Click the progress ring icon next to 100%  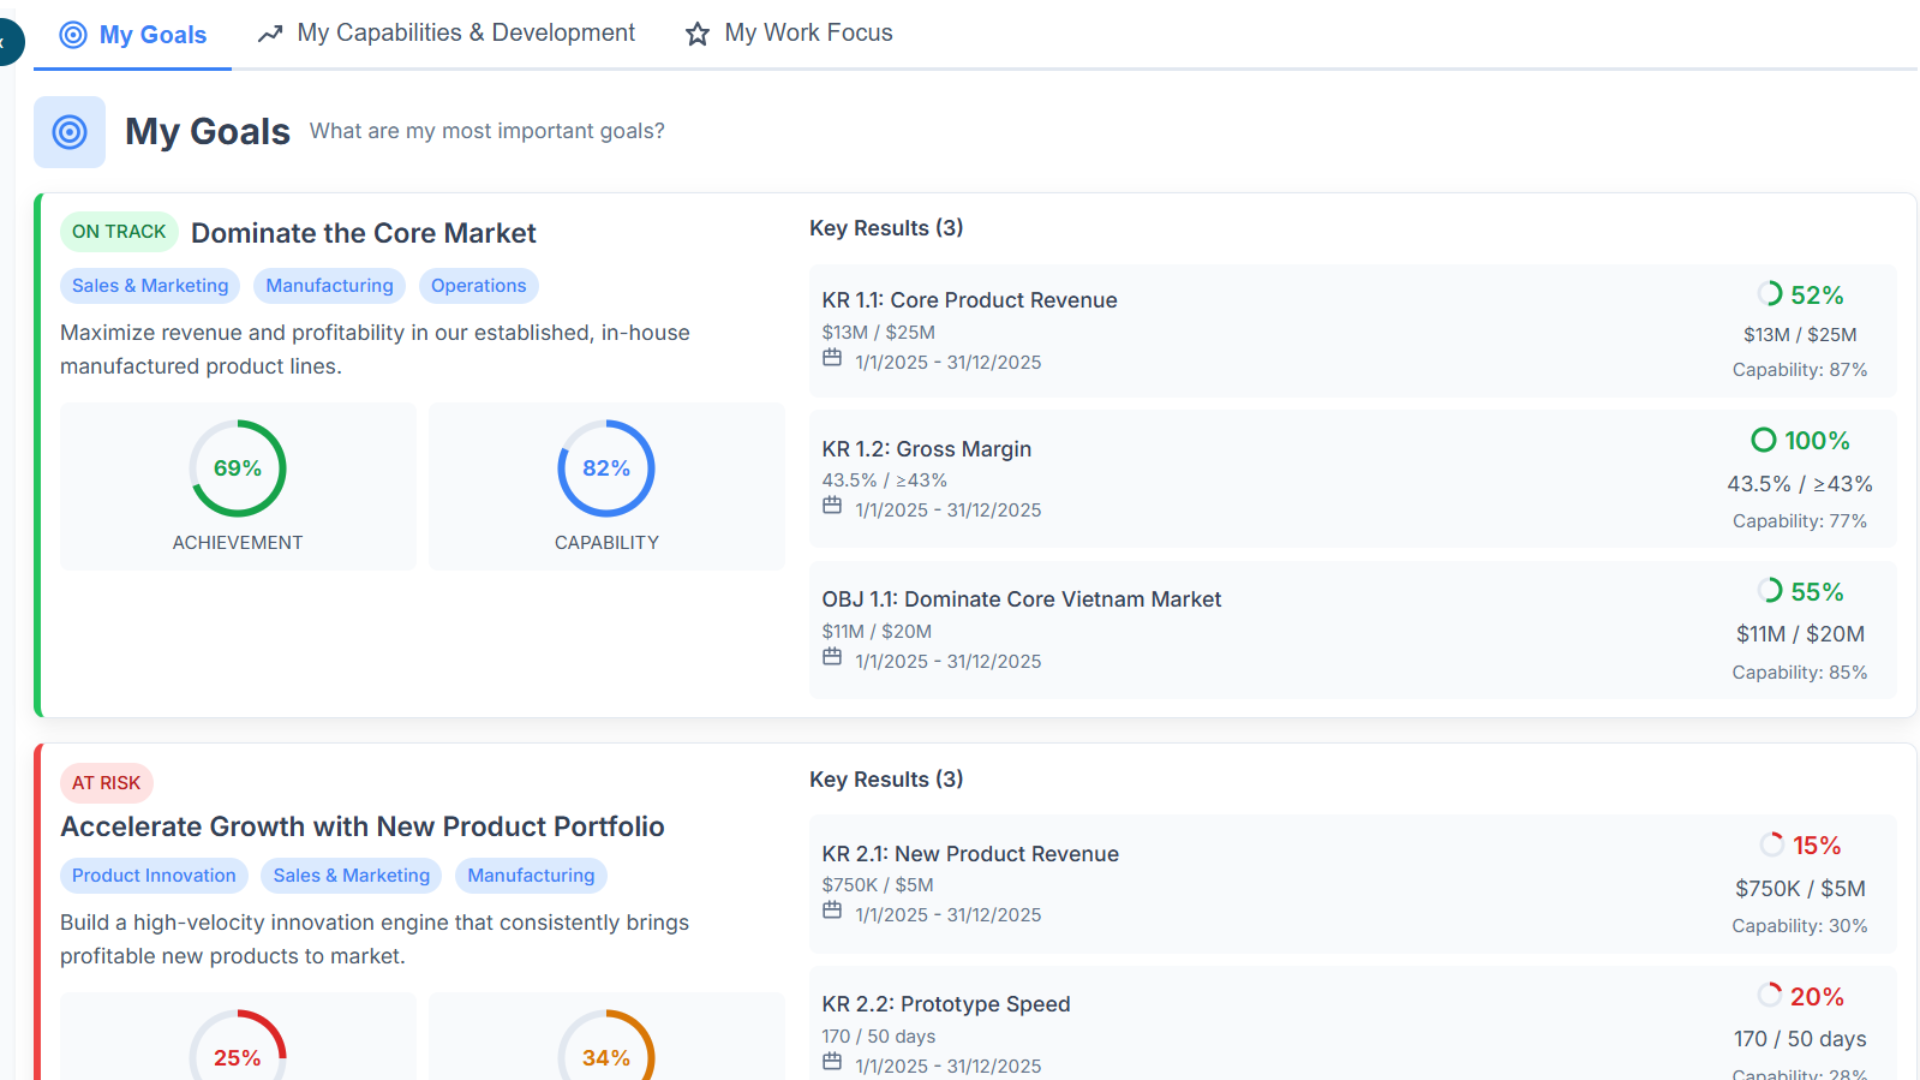tap(1763, 440)
